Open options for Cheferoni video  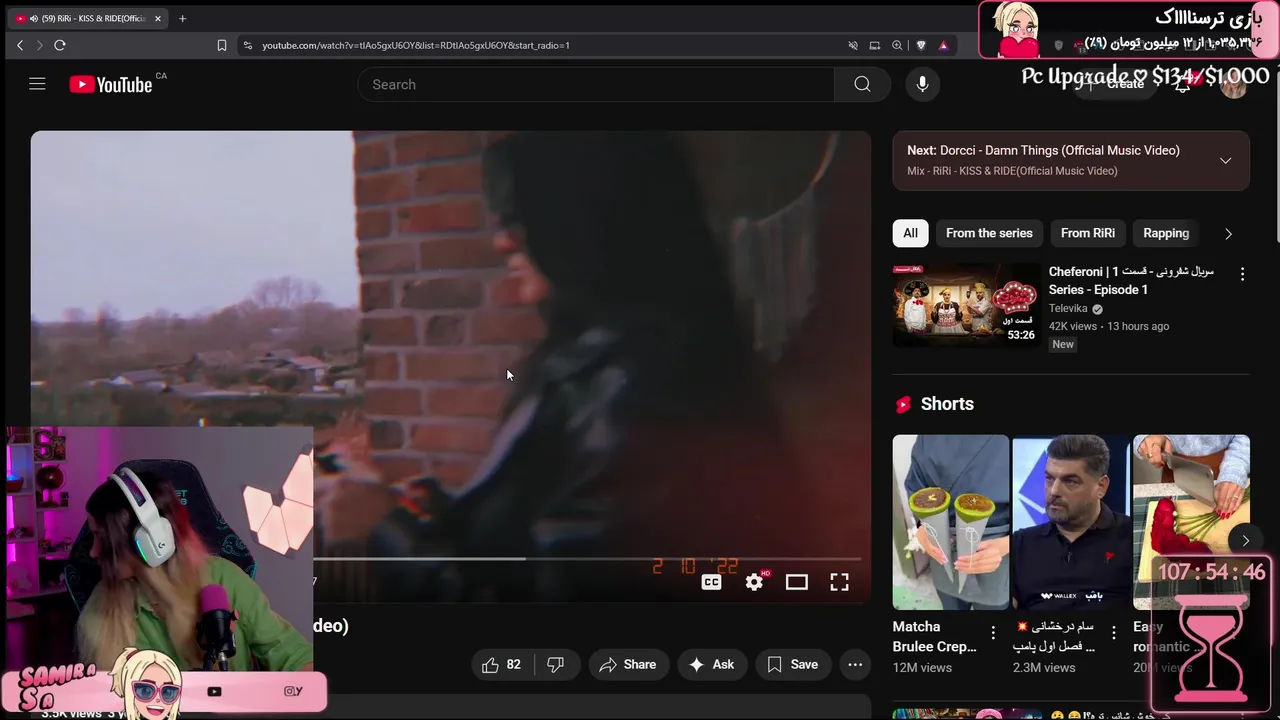(x=1242, y=274)
